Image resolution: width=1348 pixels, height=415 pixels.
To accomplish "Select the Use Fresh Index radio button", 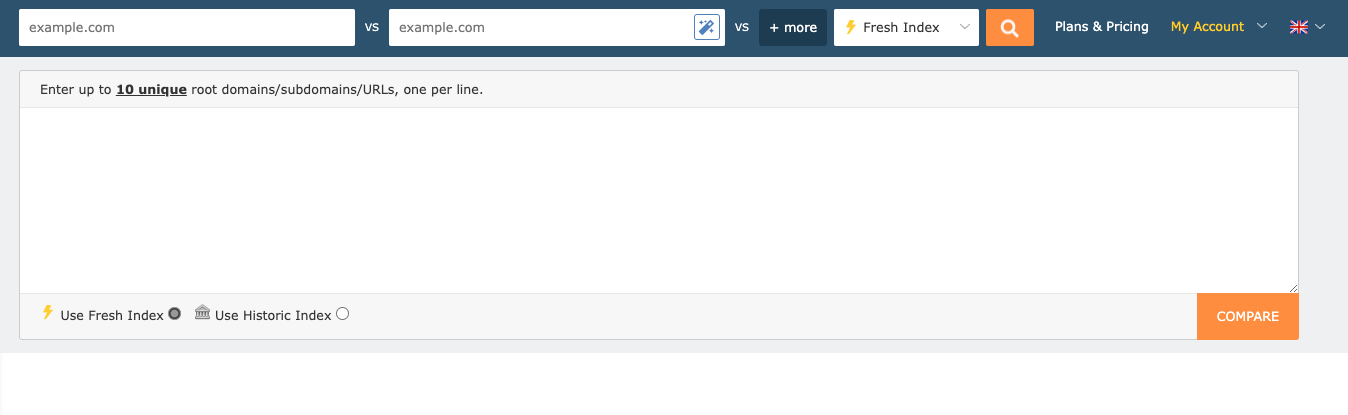I will (x=175, y=314).
